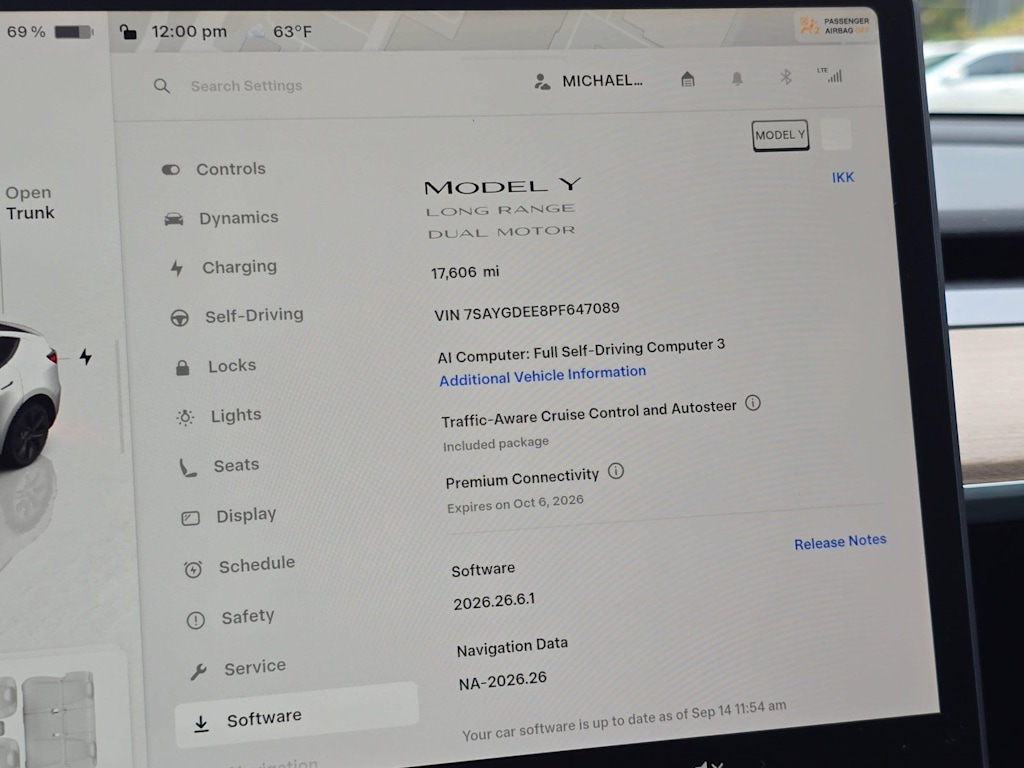This screenshot has width=1024, height=768.
Task: Tap the blue IKK vehicle name link
Action: click(x=843, y=178)
